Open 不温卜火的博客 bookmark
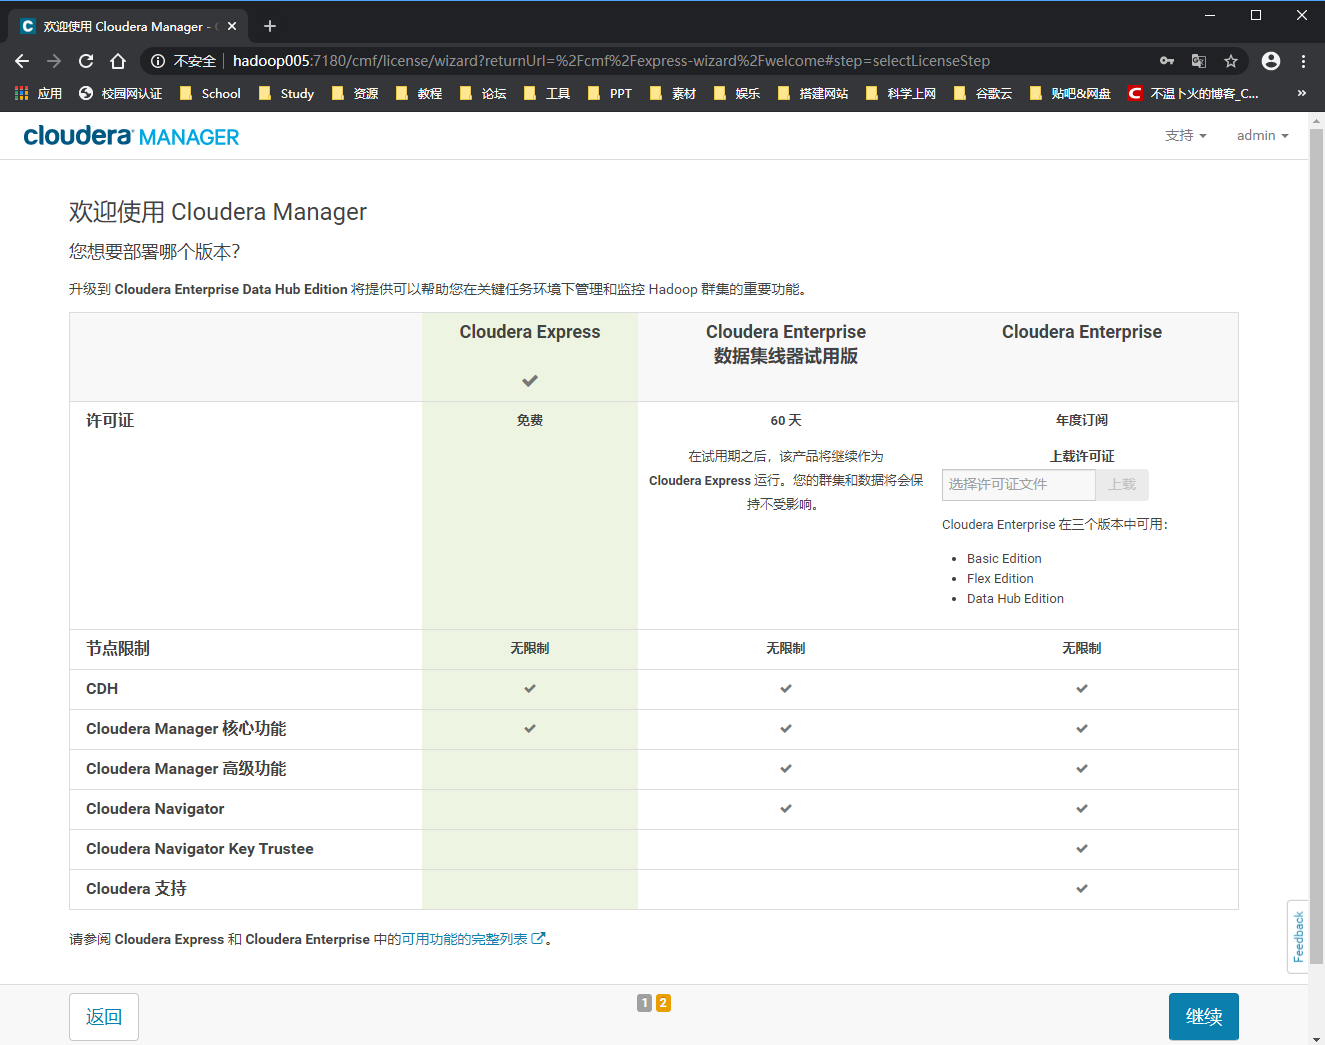Viewport: 1325px width, 1045px height. click(1193, 93)
